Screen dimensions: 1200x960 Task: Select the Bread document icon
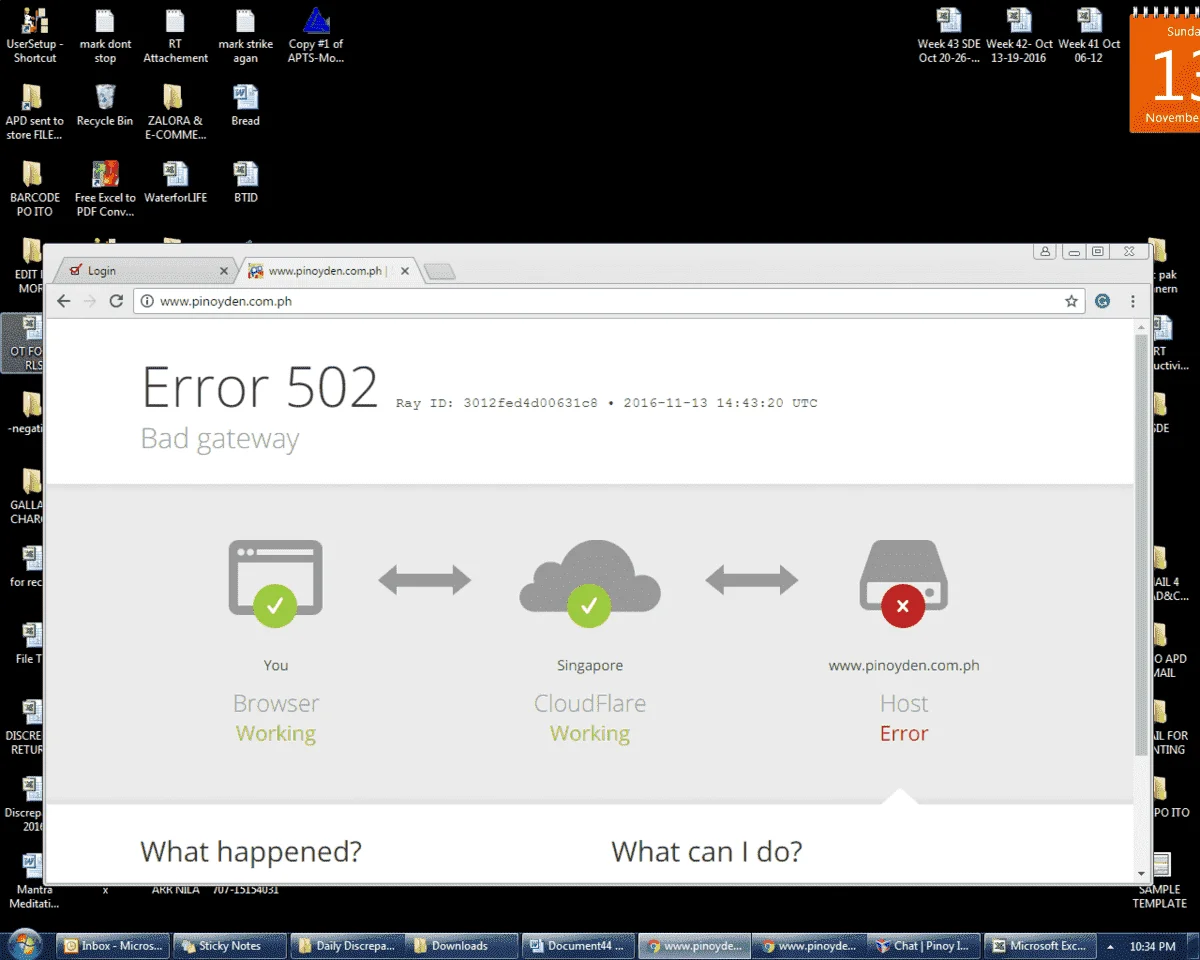point(245,106)
